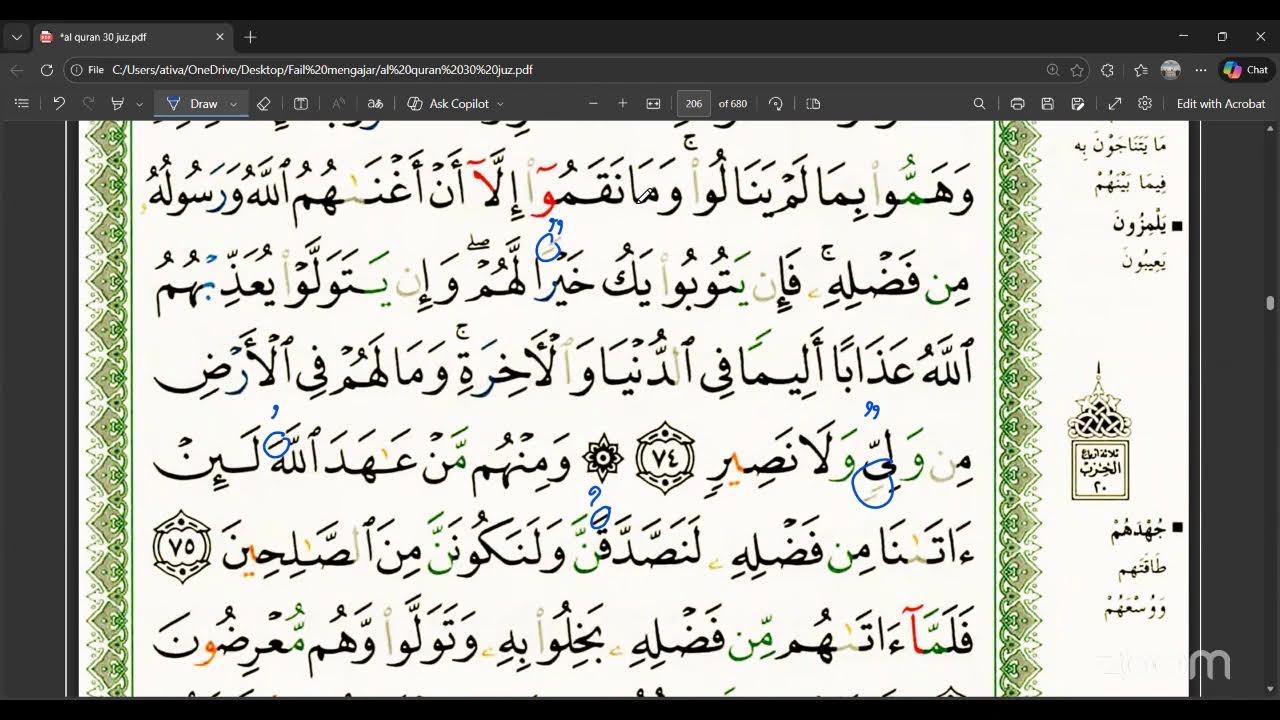The image size is (1280, 720).
Task: Save the PDF file
Action: [1047, 103]
